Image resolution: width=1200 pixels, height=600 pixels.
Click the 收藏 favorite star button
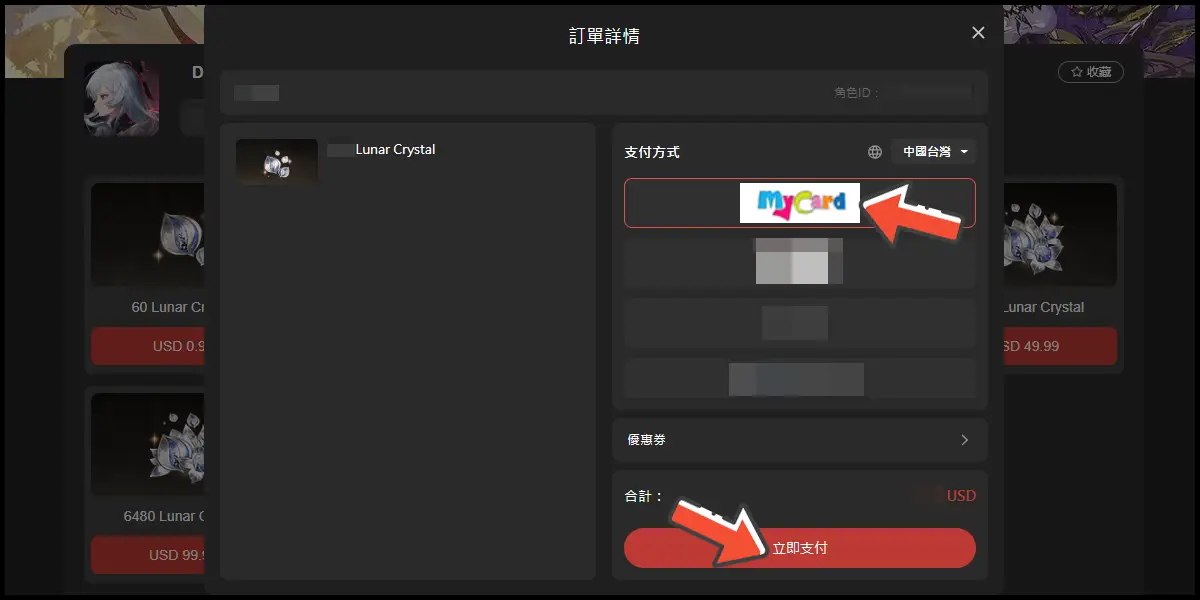coord(1090,72)
